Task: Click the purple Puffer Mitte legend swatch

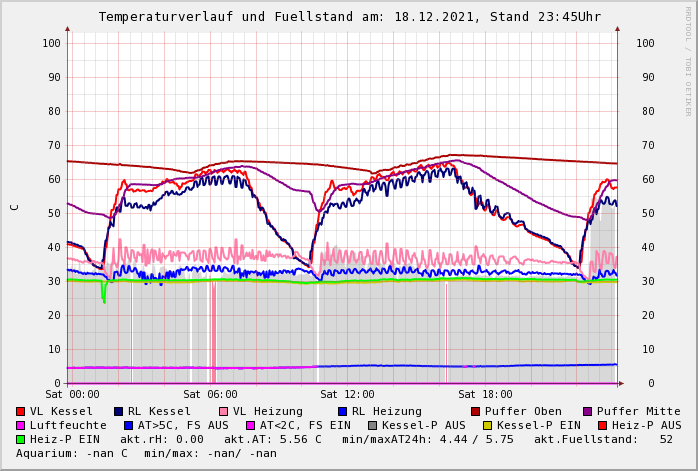Action: (587, 411)
